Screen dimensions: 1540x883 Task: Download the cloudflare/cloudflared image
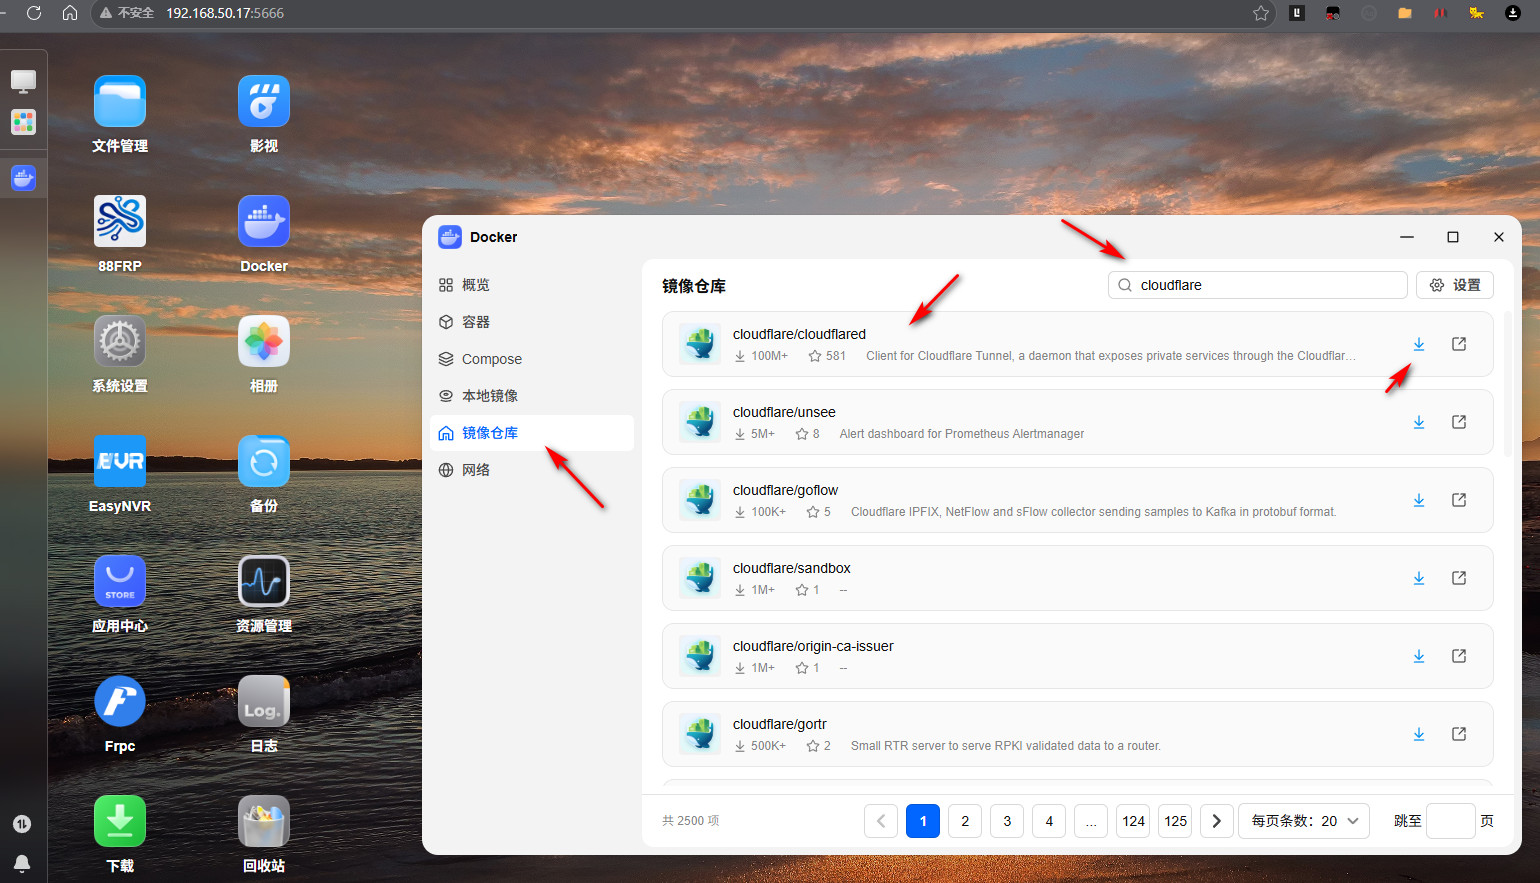tap(1419, 344)
